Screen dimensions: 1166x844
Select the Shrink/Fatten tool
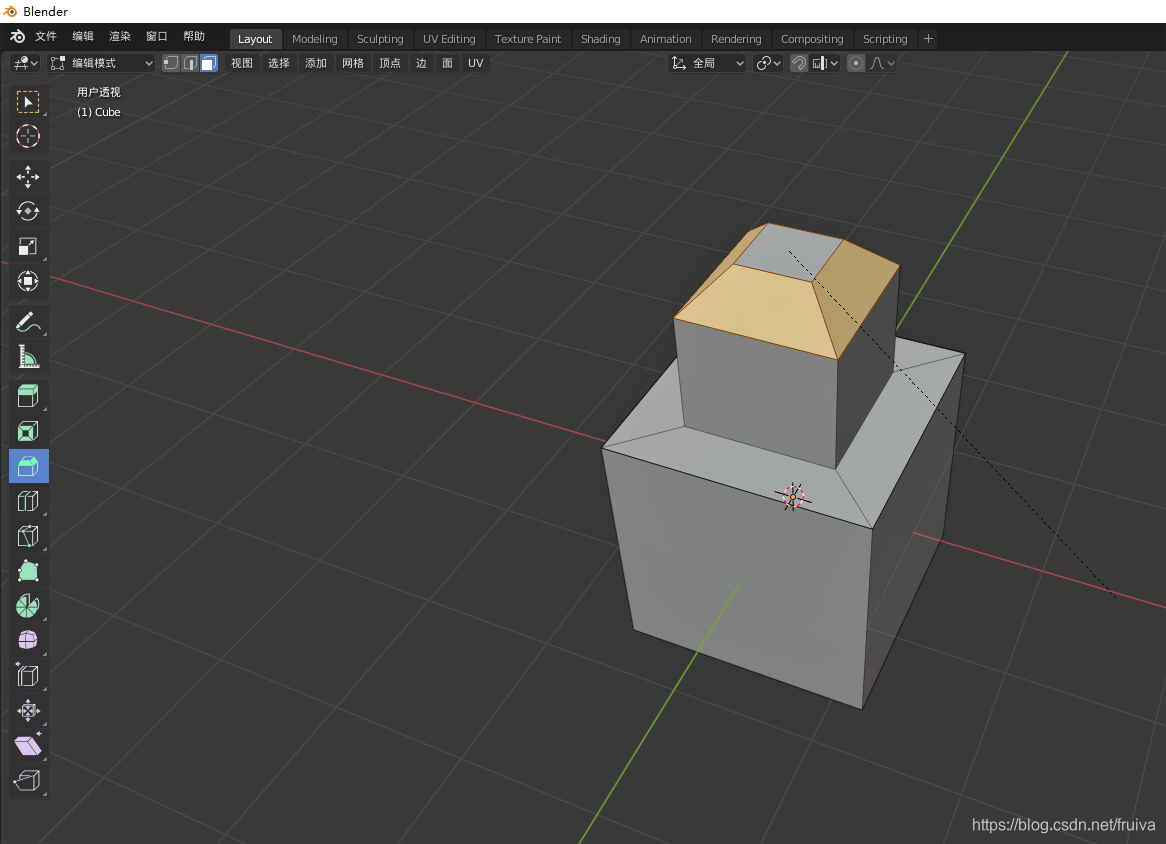pyautogui.click(x=28, y=710)
